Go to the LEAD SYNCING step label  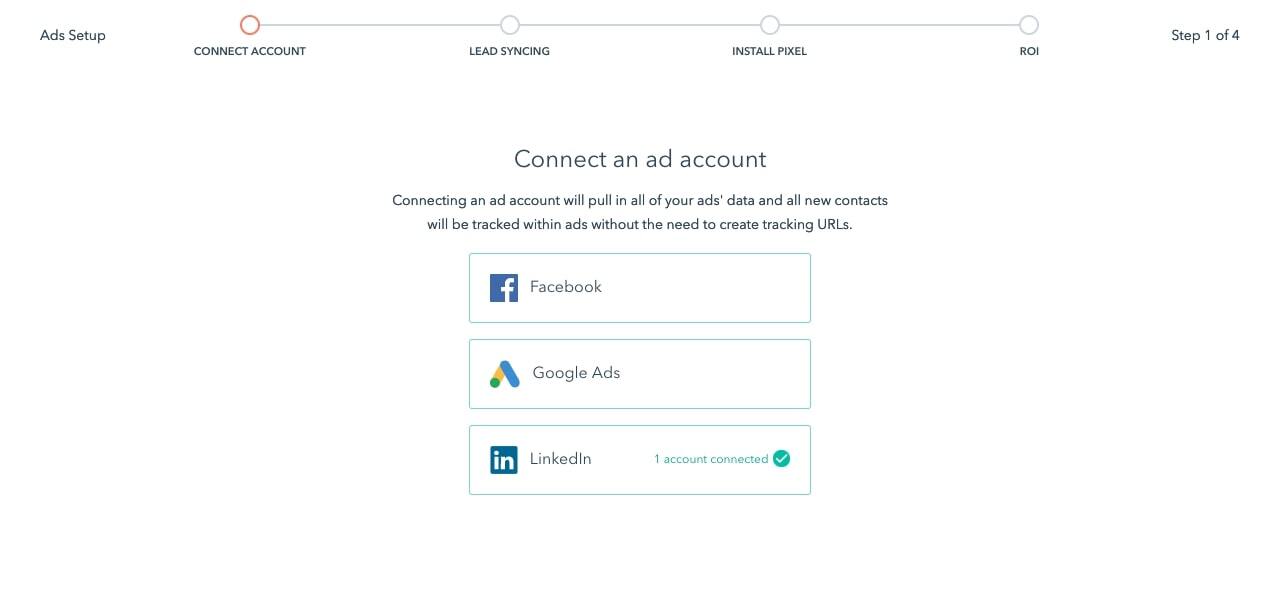pos(509,51)
